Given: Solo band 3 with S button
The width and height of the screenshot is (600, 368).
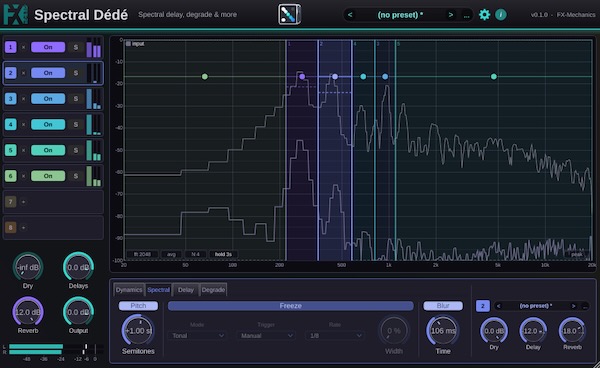Looking at the screenshot, I should pyautogui.click(x=76, y=99).
